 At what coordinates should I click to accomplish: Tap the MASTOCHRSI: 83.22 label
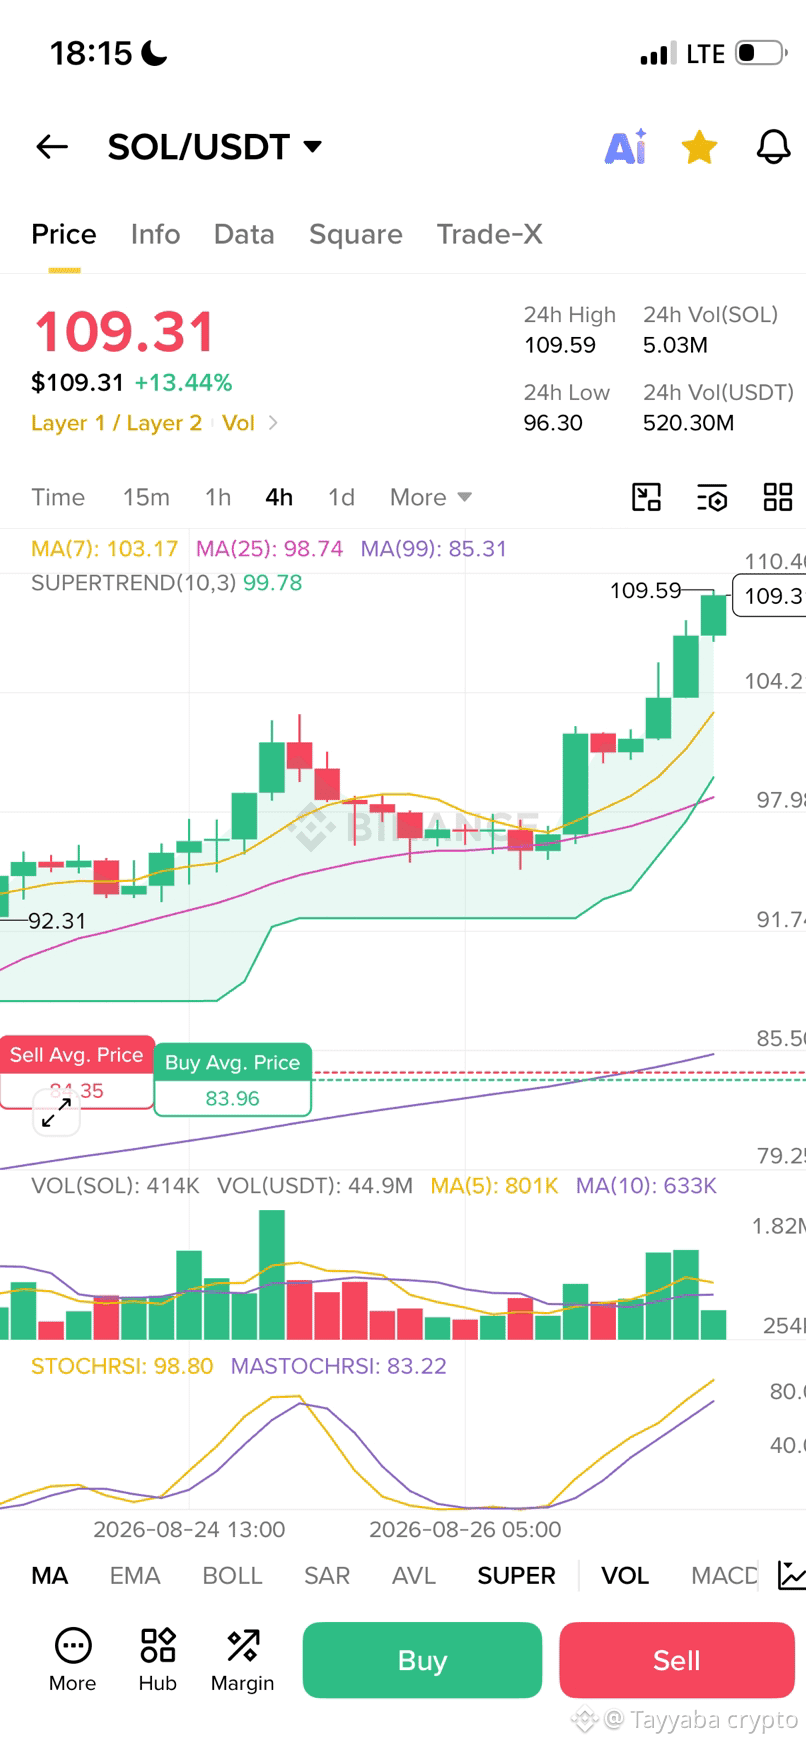tap(338, 1366)
